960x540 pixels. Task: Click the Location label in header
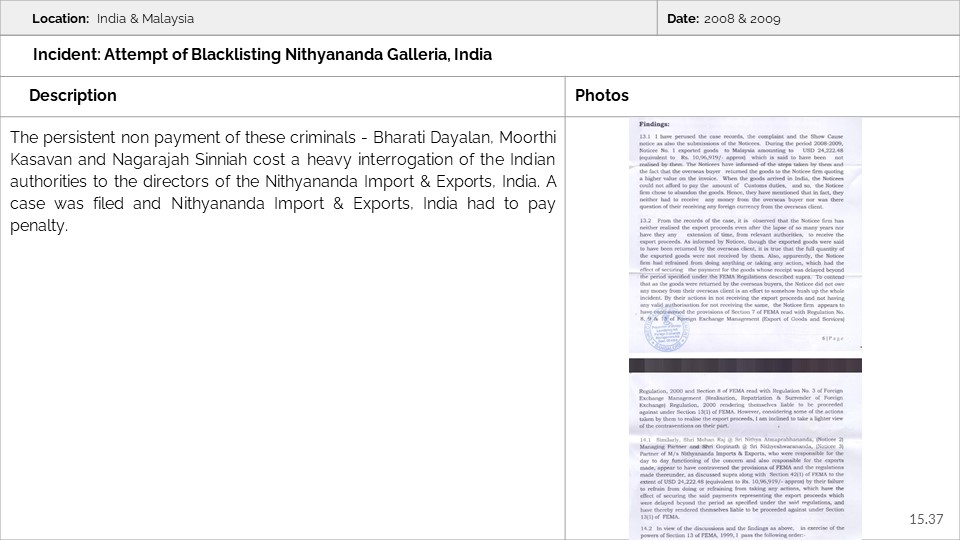coord(62,19)
